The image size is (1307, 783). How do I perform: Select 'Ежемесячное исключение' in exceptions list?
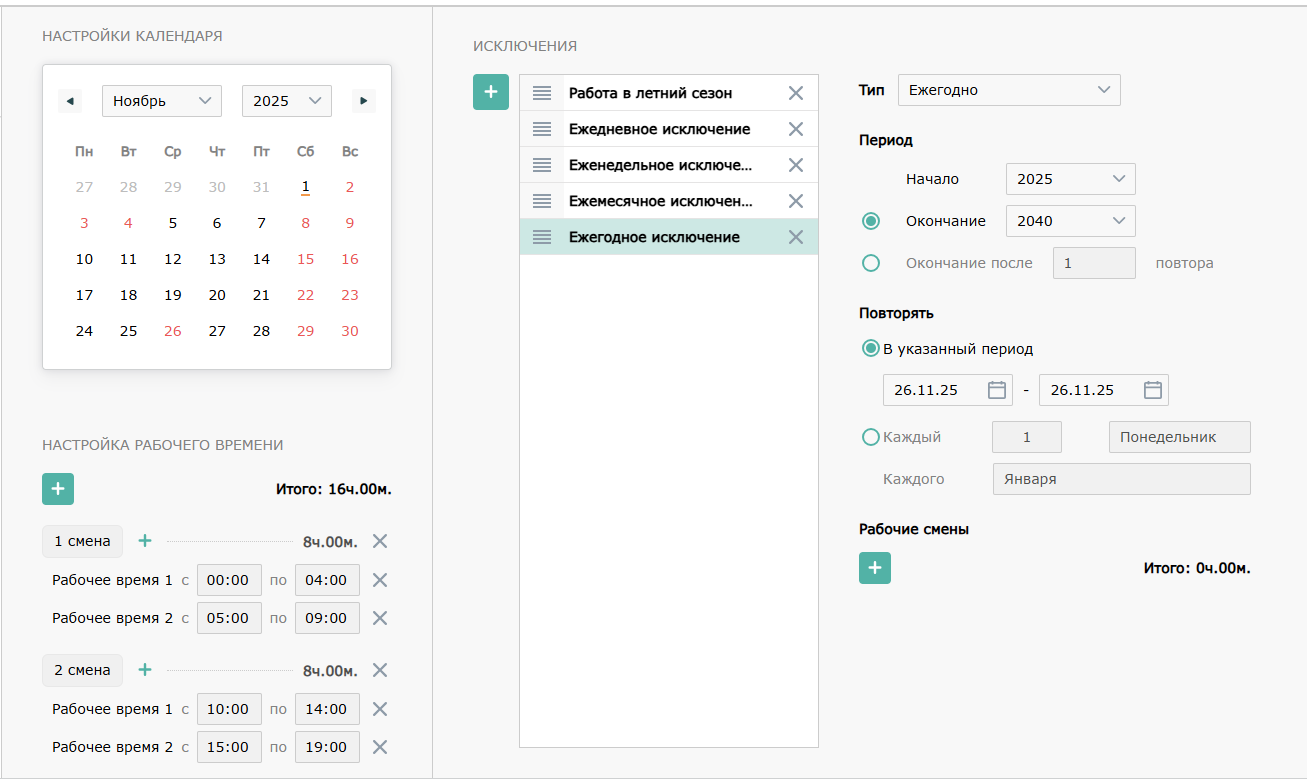click(x=660, y=201)
